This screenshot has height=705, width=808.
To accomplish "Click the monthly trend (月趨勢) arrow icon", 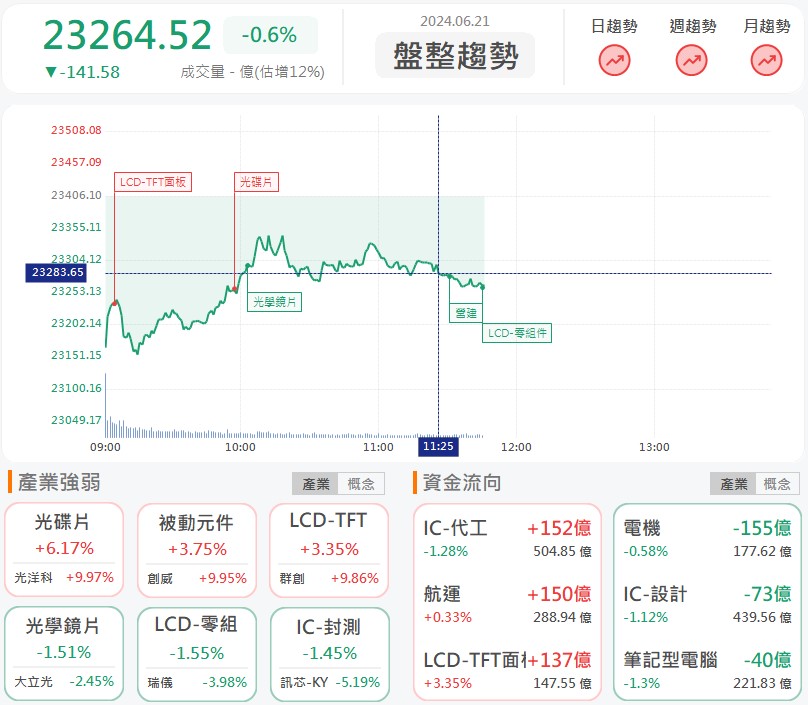I will (767, 60).
